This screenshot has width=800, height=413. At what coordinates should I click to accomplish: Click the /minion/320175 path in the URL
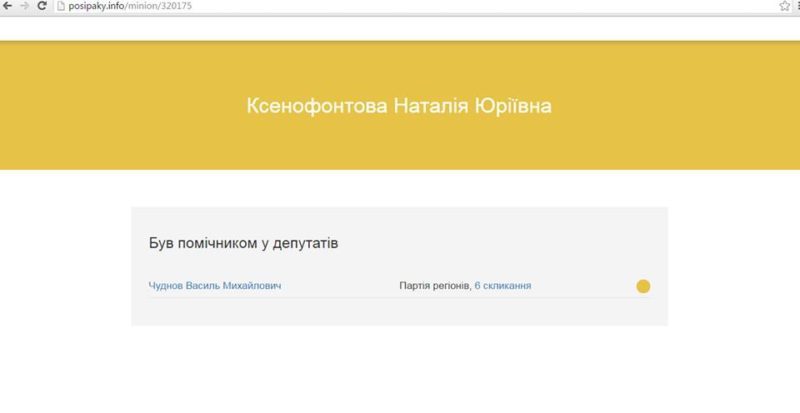159,6
